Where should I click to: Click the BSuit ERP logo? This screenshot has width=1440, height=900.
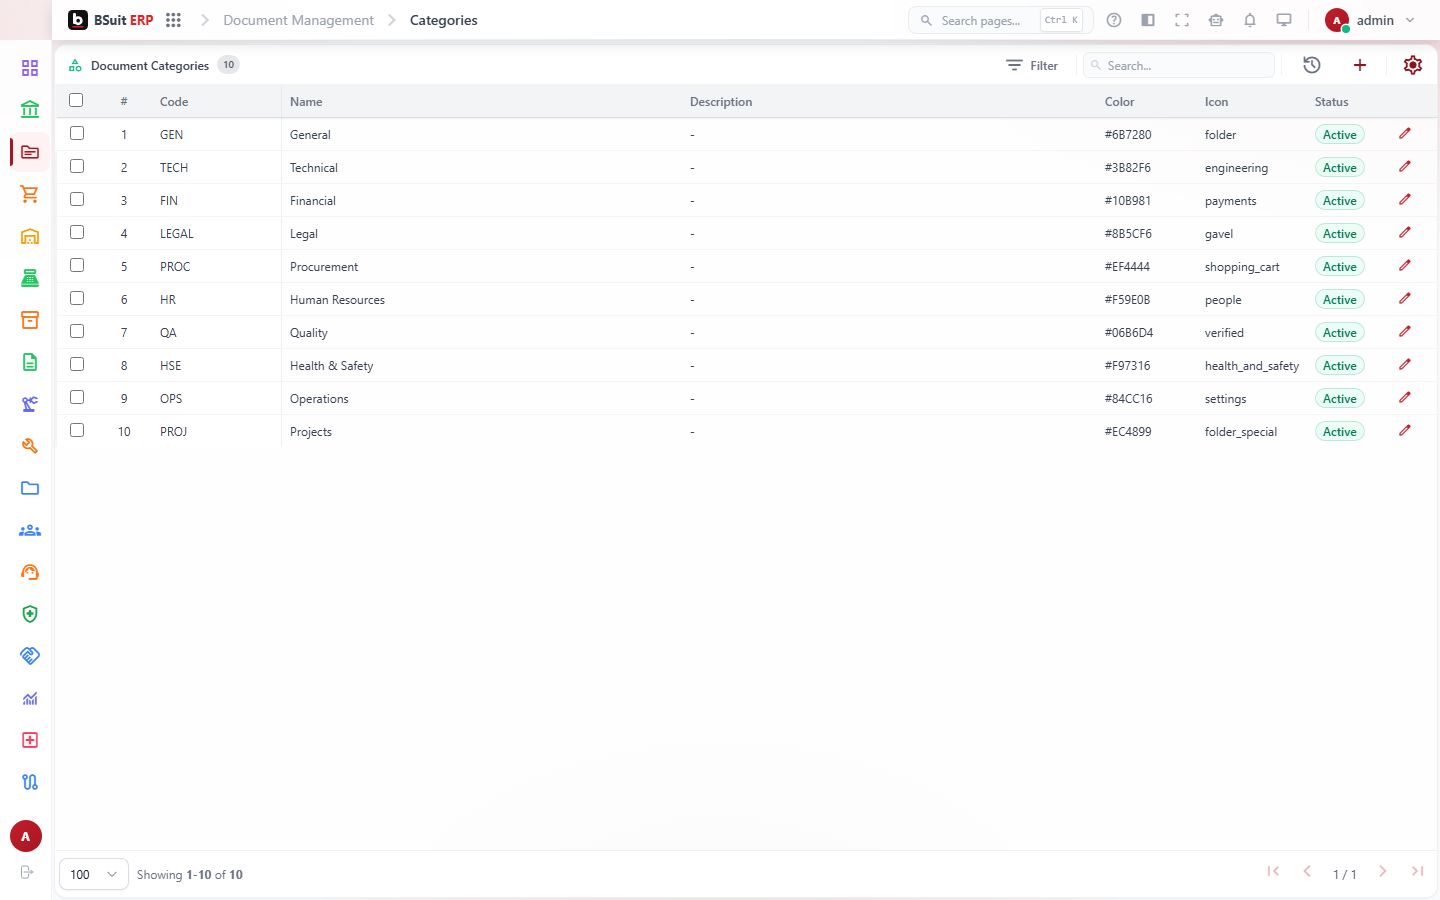110,20
